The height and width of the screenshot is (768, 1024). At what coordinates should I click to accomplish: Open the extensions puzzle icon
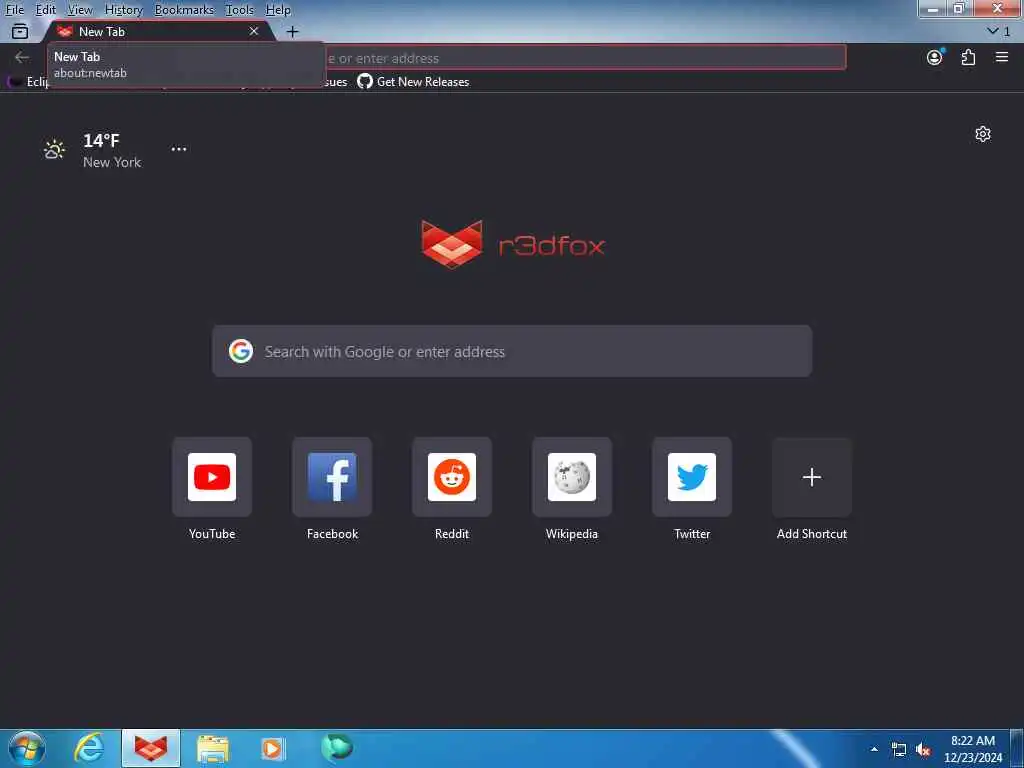point(968,57)
